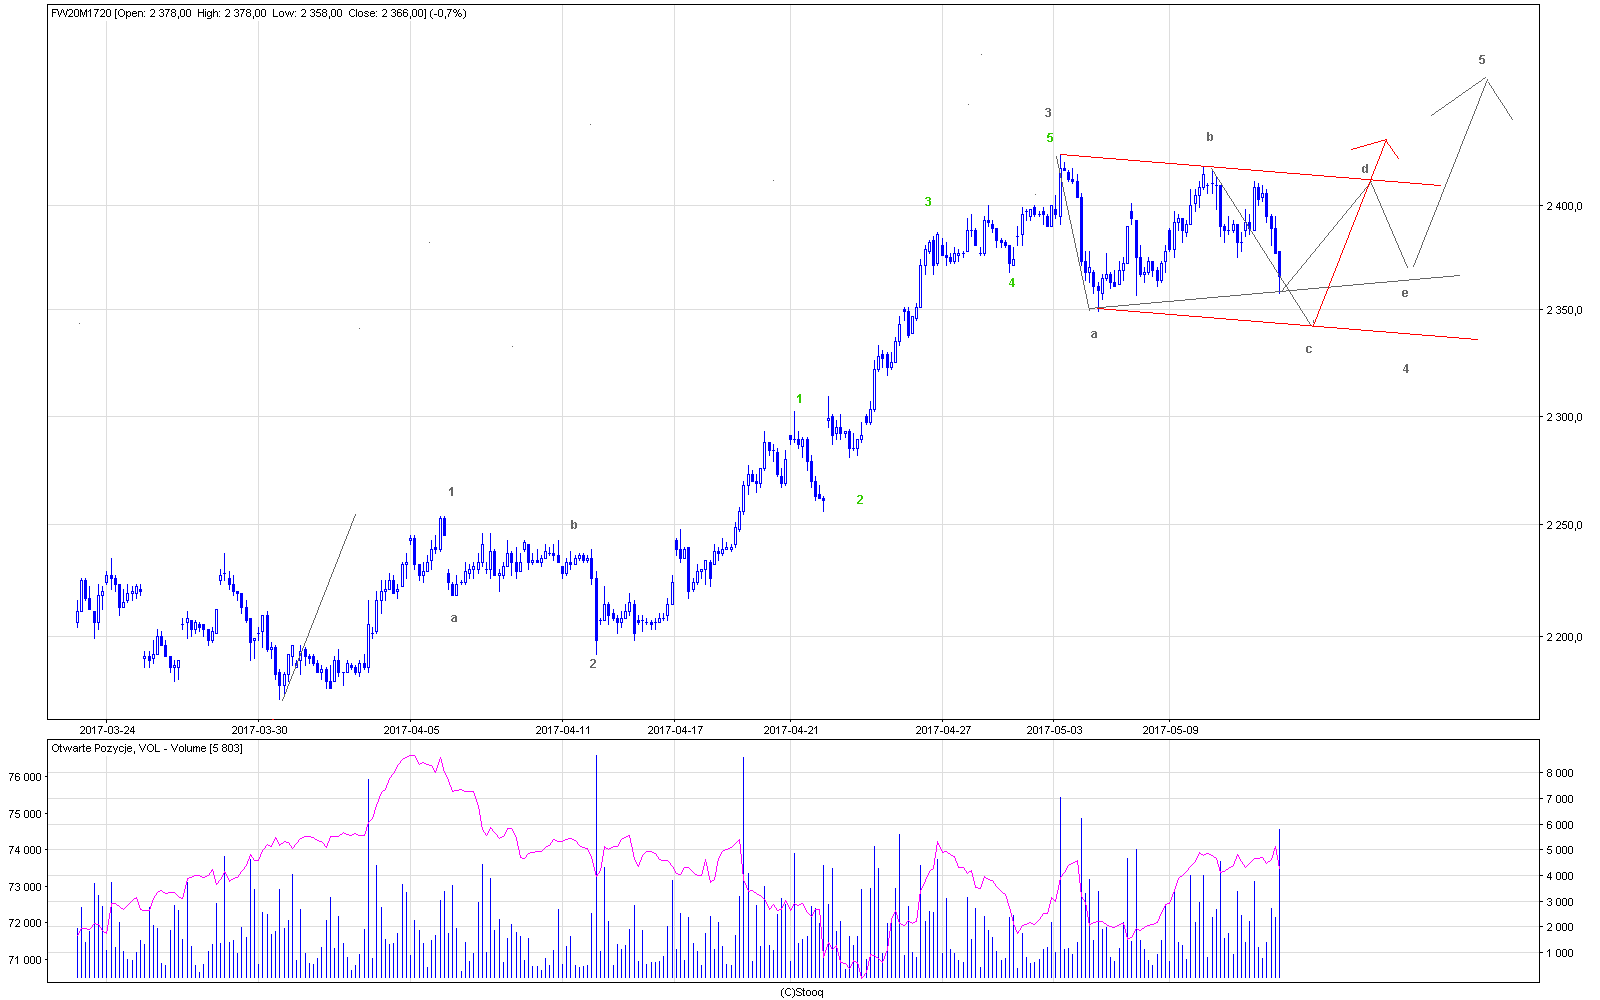The height and width of the screenshot is (1000, 1600).
Task: Select the 2 350,0 price axis label
Action: point(1564,310)
